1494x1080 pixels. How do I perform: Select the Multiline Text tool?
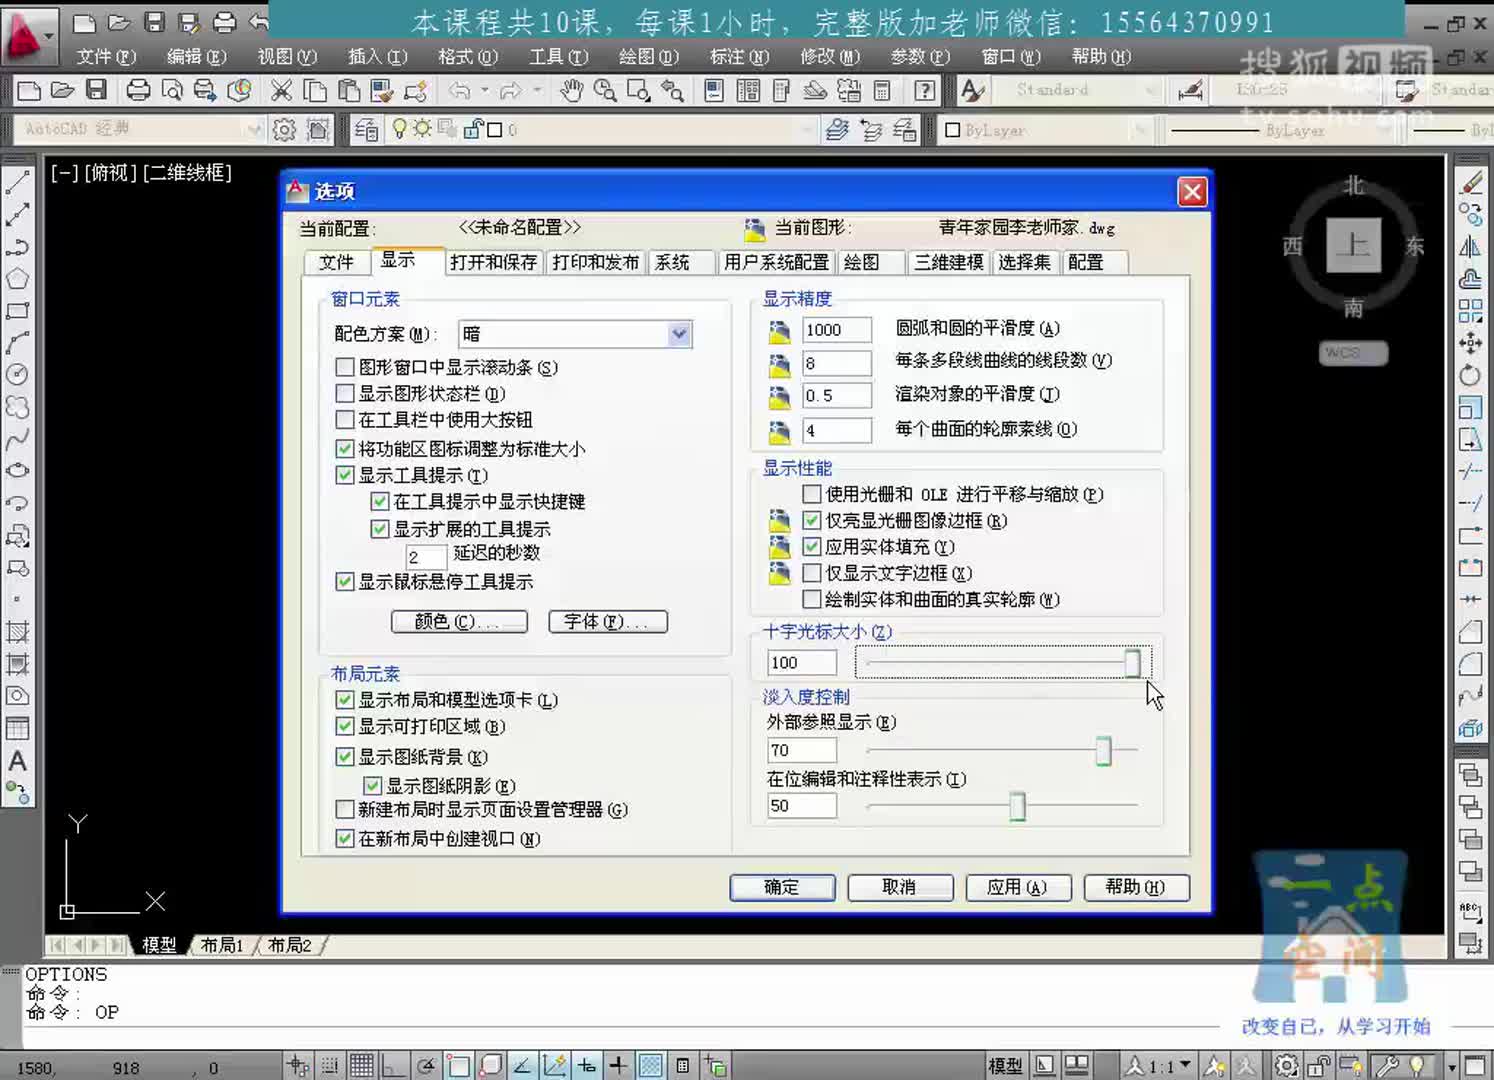pyautogui.click(x=18, y=762)
